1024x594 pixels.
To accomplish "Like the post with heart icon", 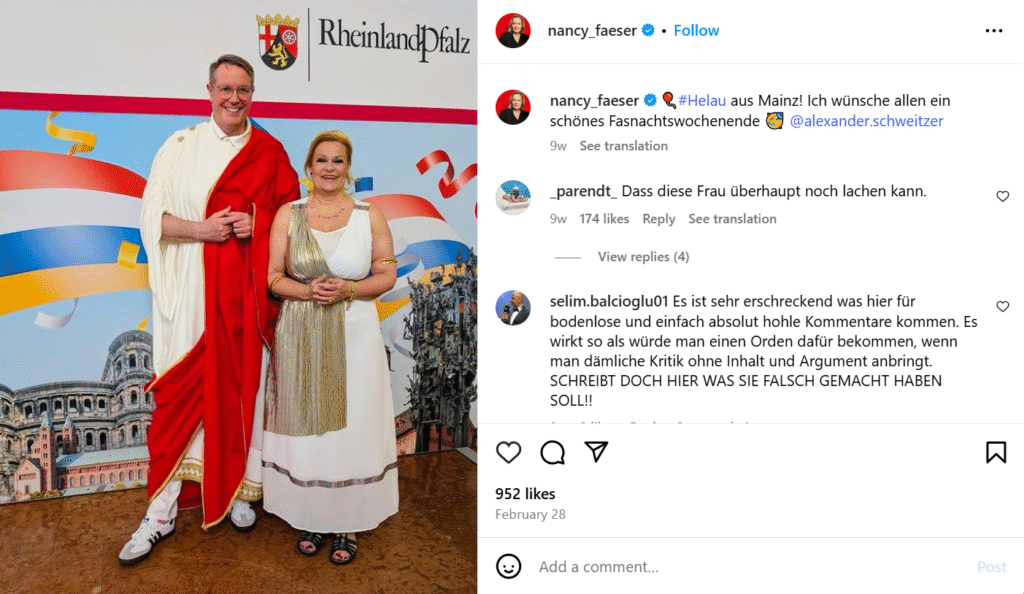I will click(x=508, y=452).
